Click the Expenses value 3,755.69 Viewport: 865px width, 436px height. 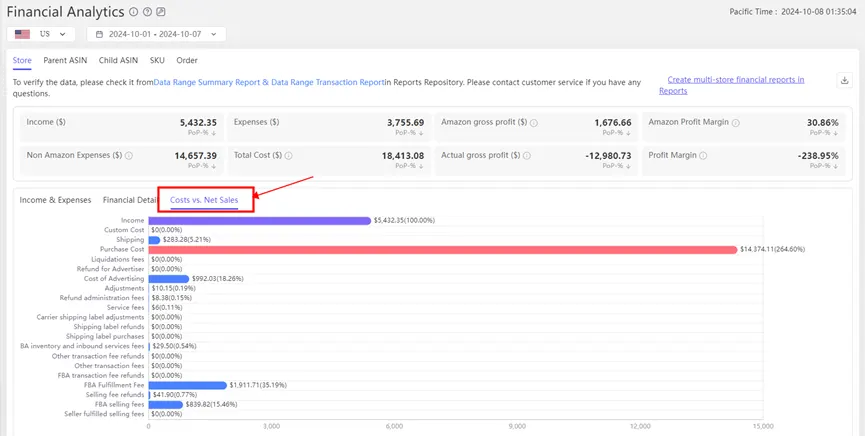click(x=405, y=123)
